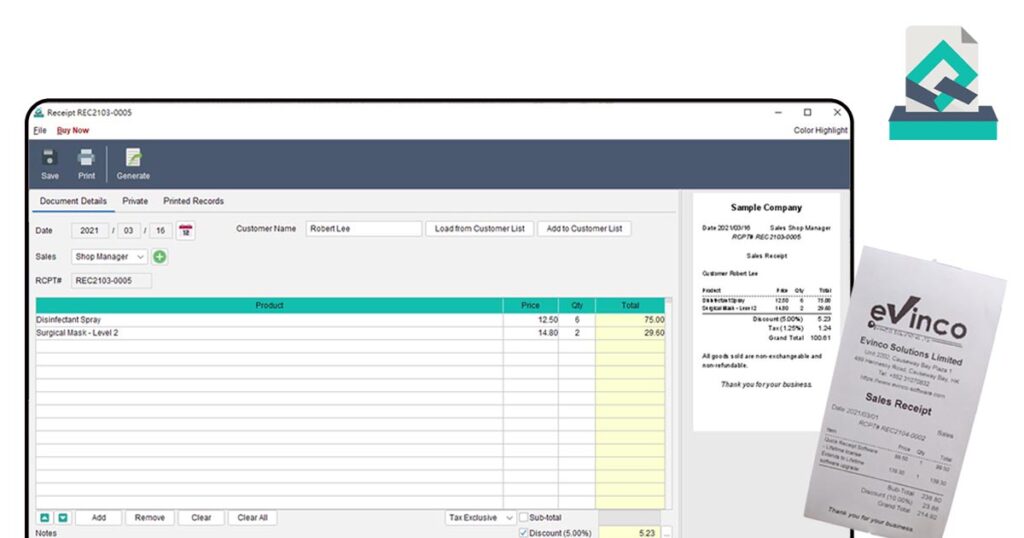1024x538 pixels.
Task: Click the Customer Name input field
Action: (x=363, y=229)
